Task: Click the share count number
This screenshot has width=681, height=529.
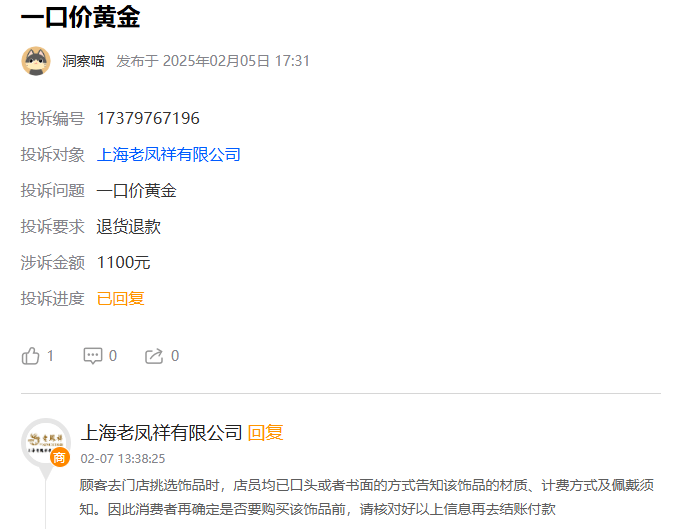Action: tap(175, 356)
